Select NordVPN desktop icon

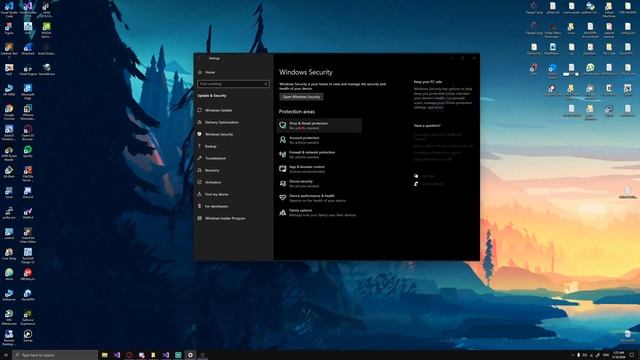(x=28, y=295)
